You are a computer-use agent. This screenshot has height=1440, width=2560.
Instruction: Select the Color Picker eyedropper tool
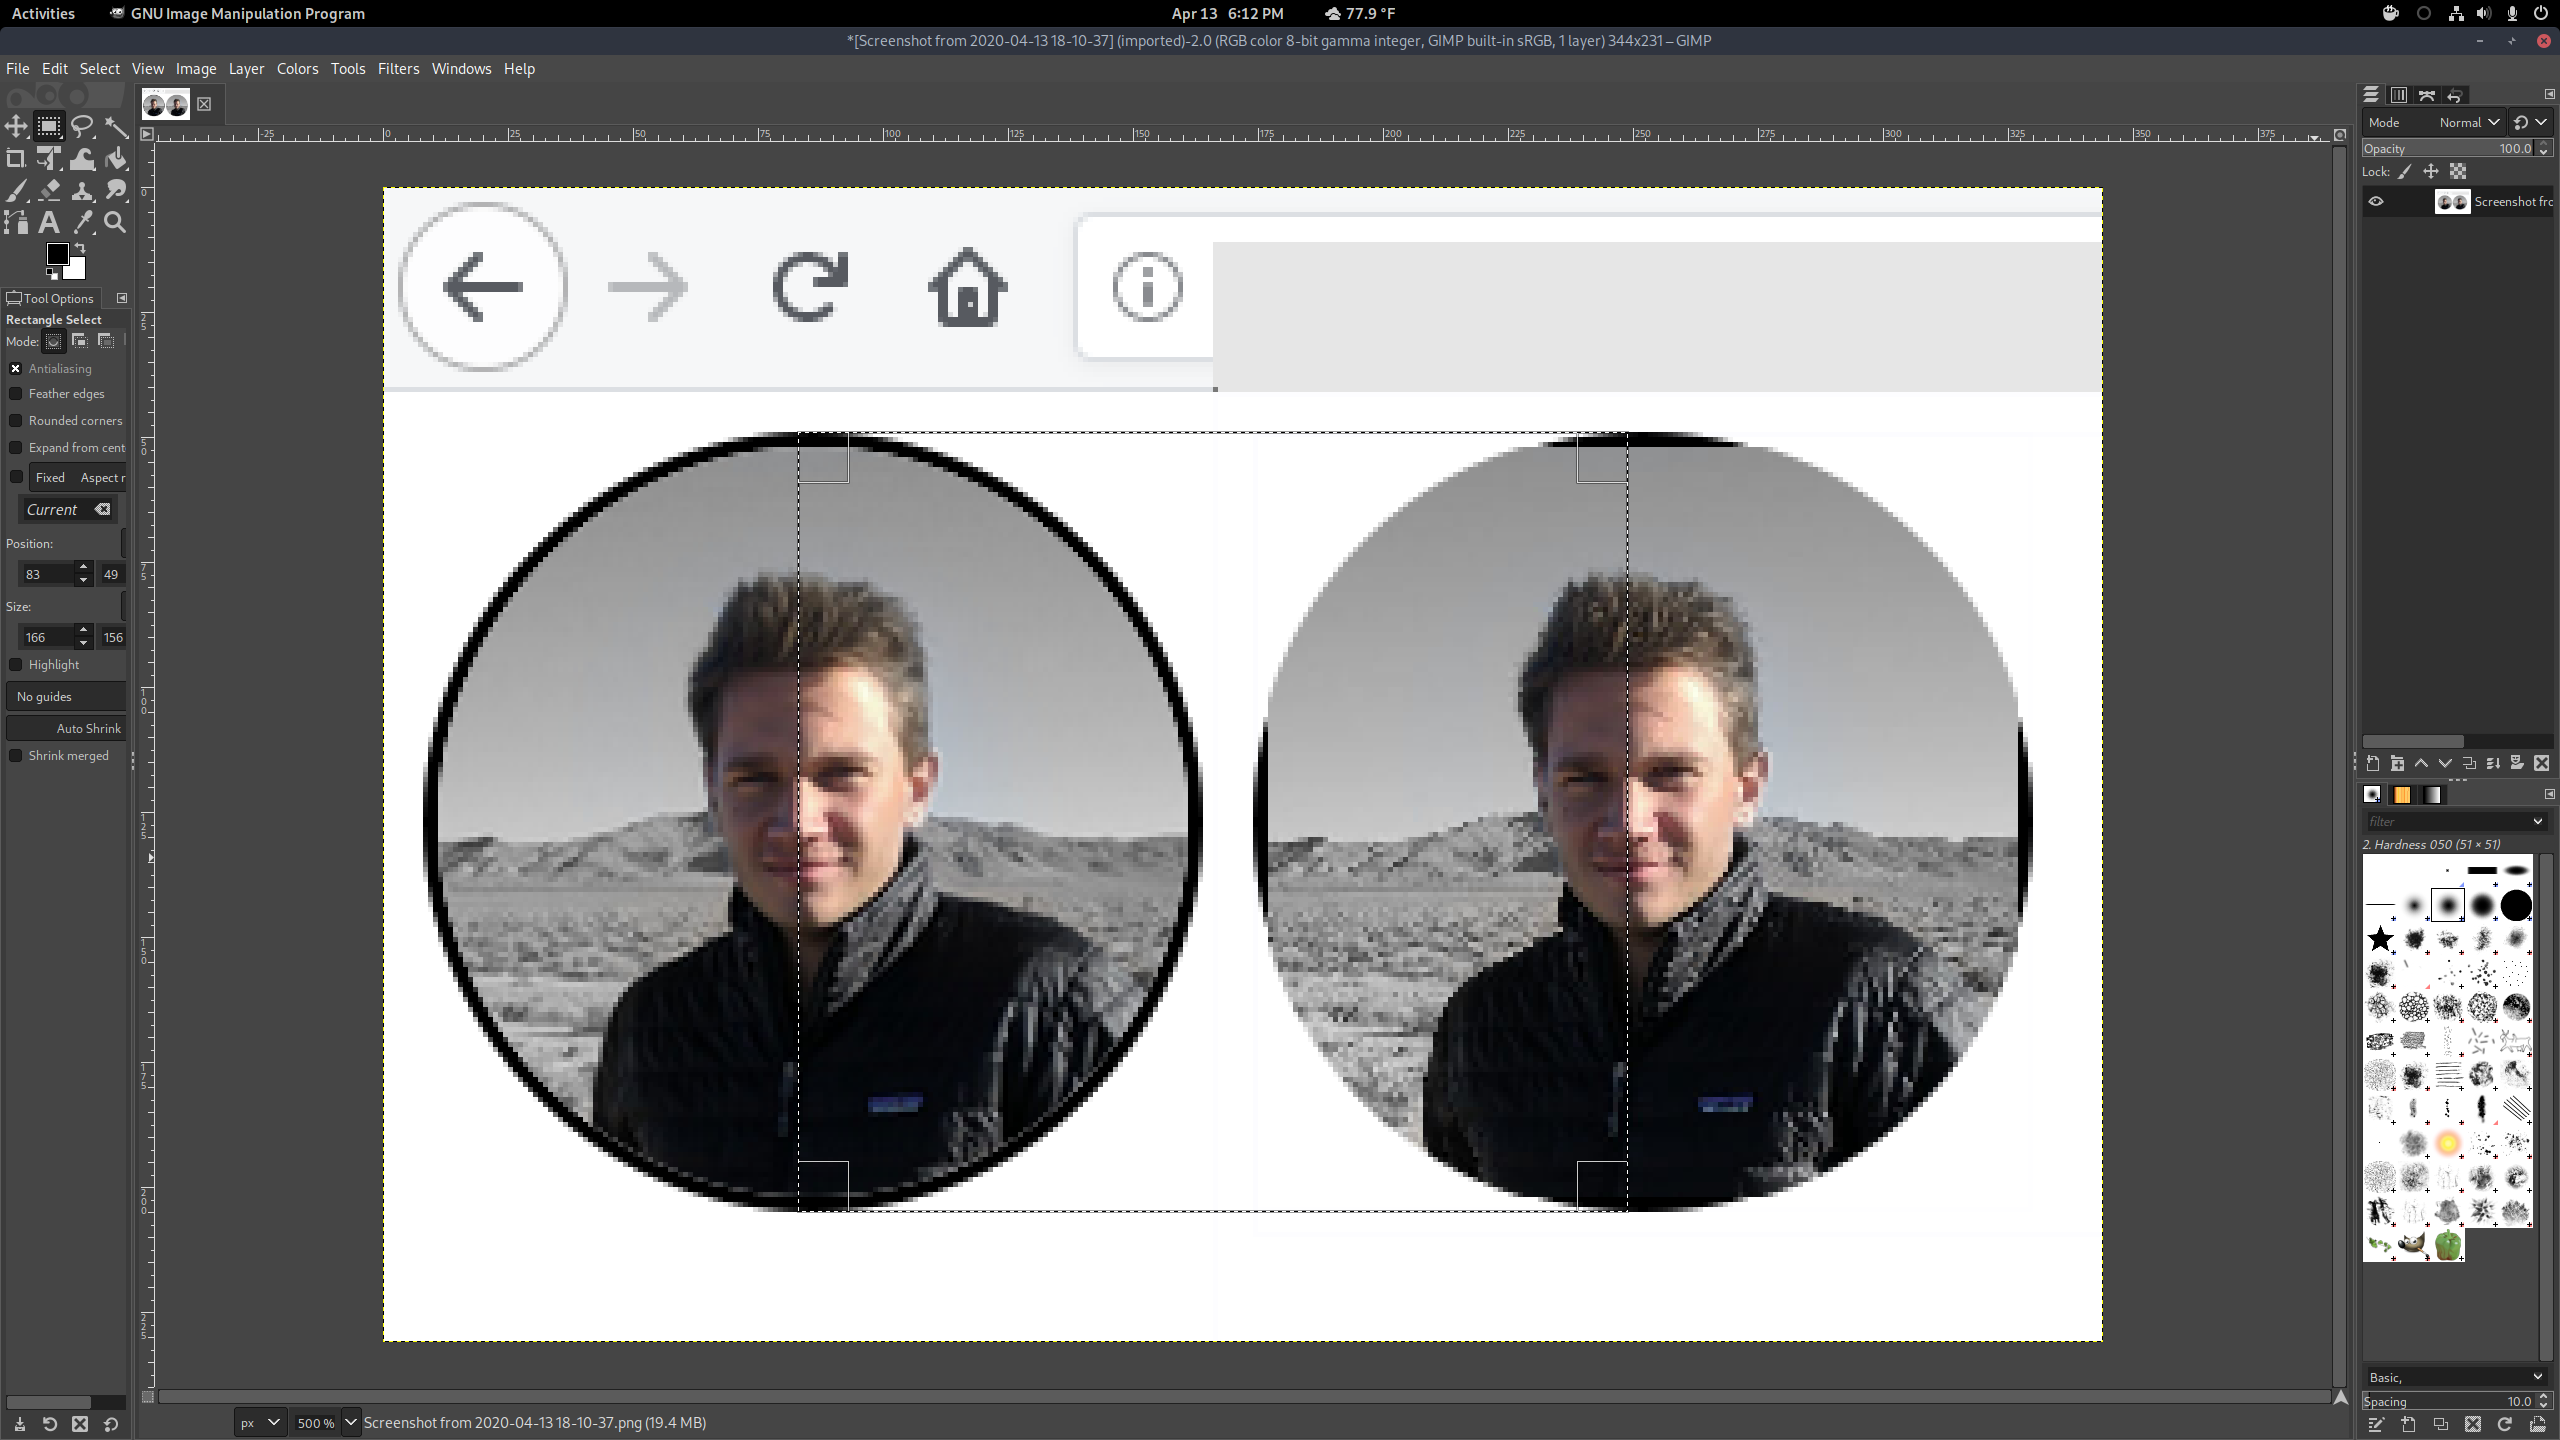(83, 223)
